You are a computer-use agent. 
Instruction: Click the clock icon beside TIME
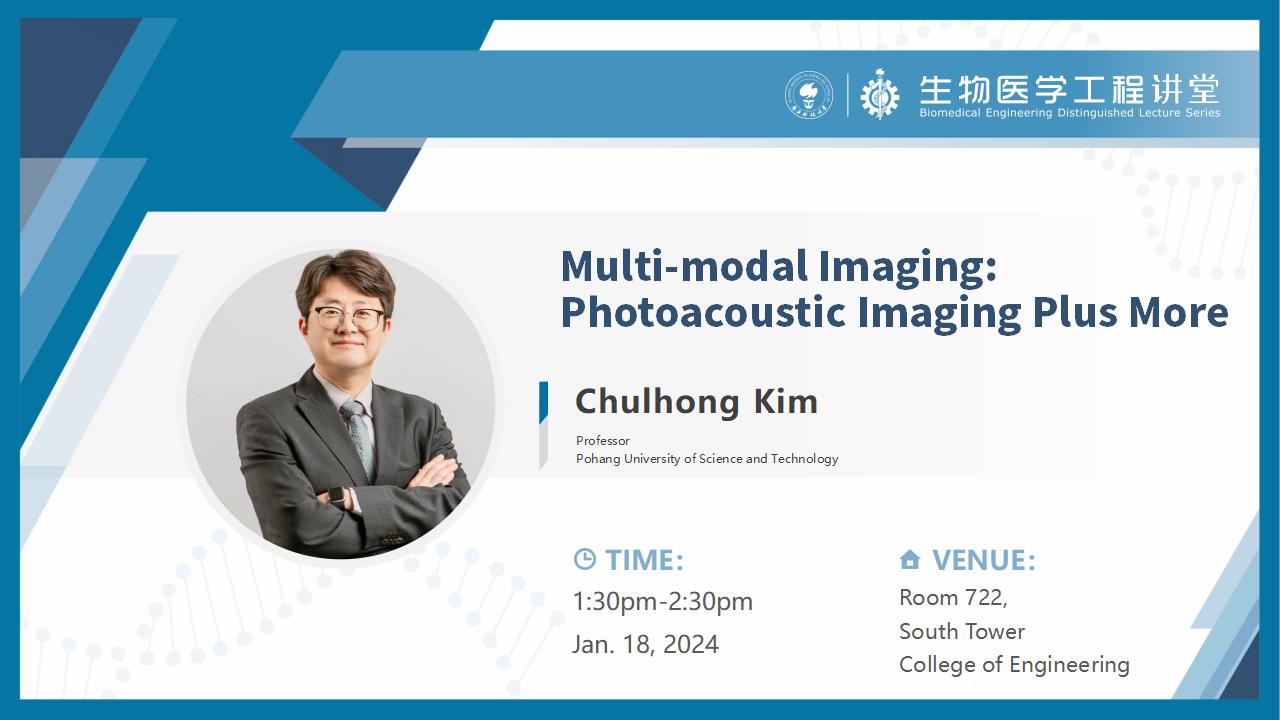(584, 559)
